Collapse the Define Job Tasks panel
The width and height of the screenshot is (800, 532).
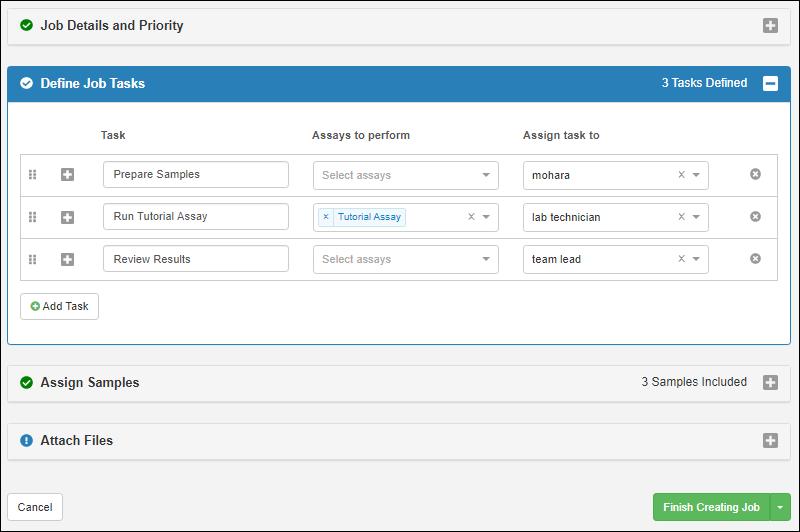(770, 84)
